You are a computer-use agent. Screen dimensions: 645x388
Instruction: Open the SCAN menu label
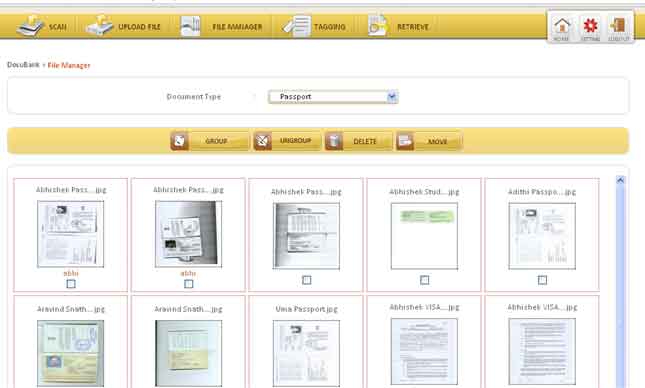point(58,27)
